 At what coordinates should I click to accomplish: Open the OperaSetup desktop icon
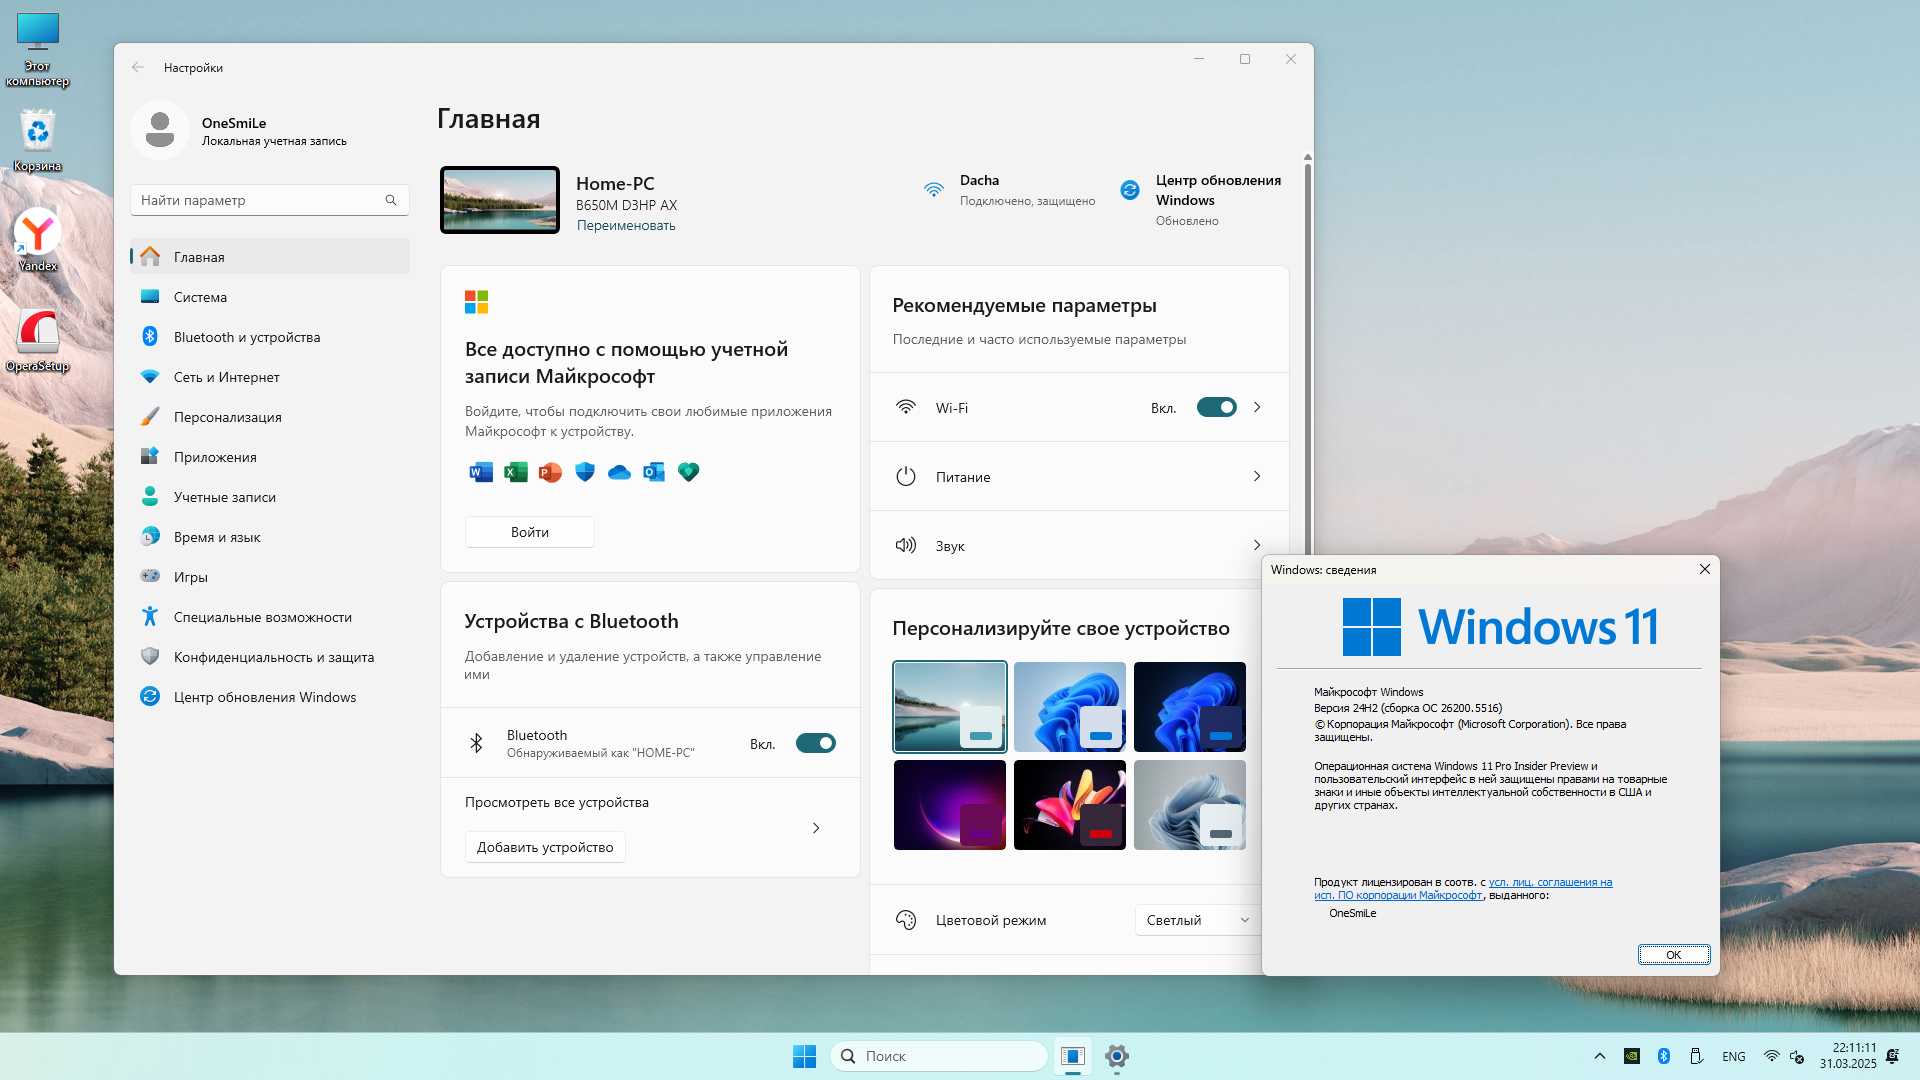pyautogui.click(x=38, y=338)
